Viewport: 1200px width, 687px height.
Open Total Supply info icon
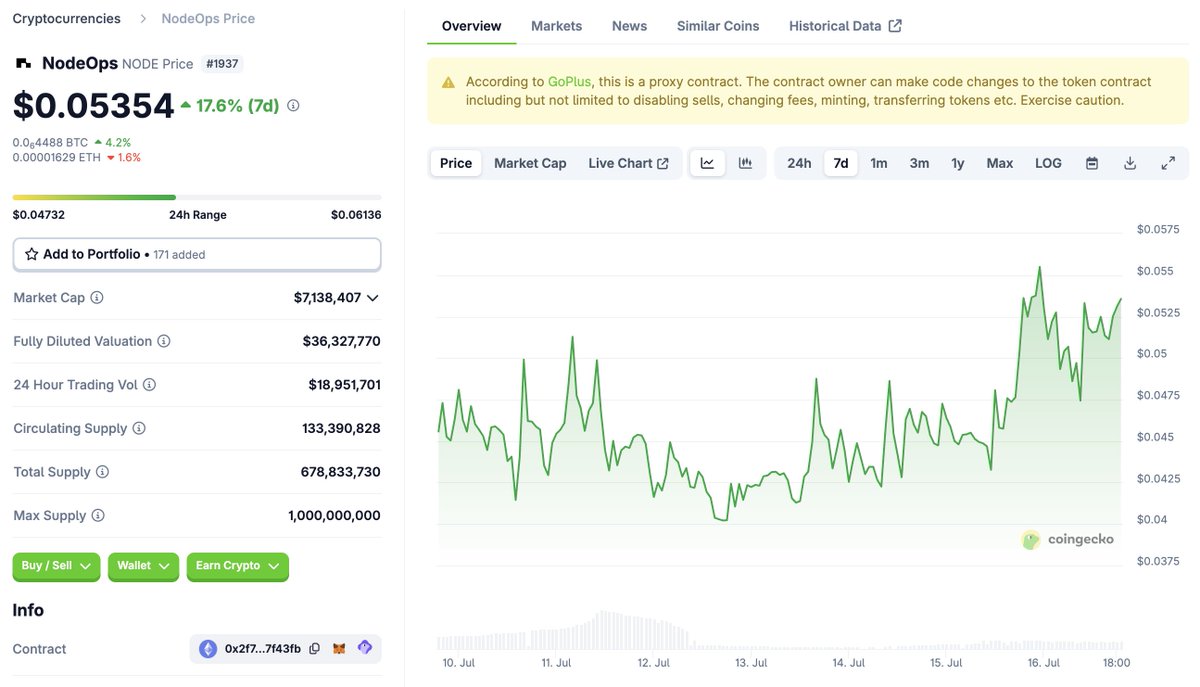pyautogui.click(x=102, y=472)
